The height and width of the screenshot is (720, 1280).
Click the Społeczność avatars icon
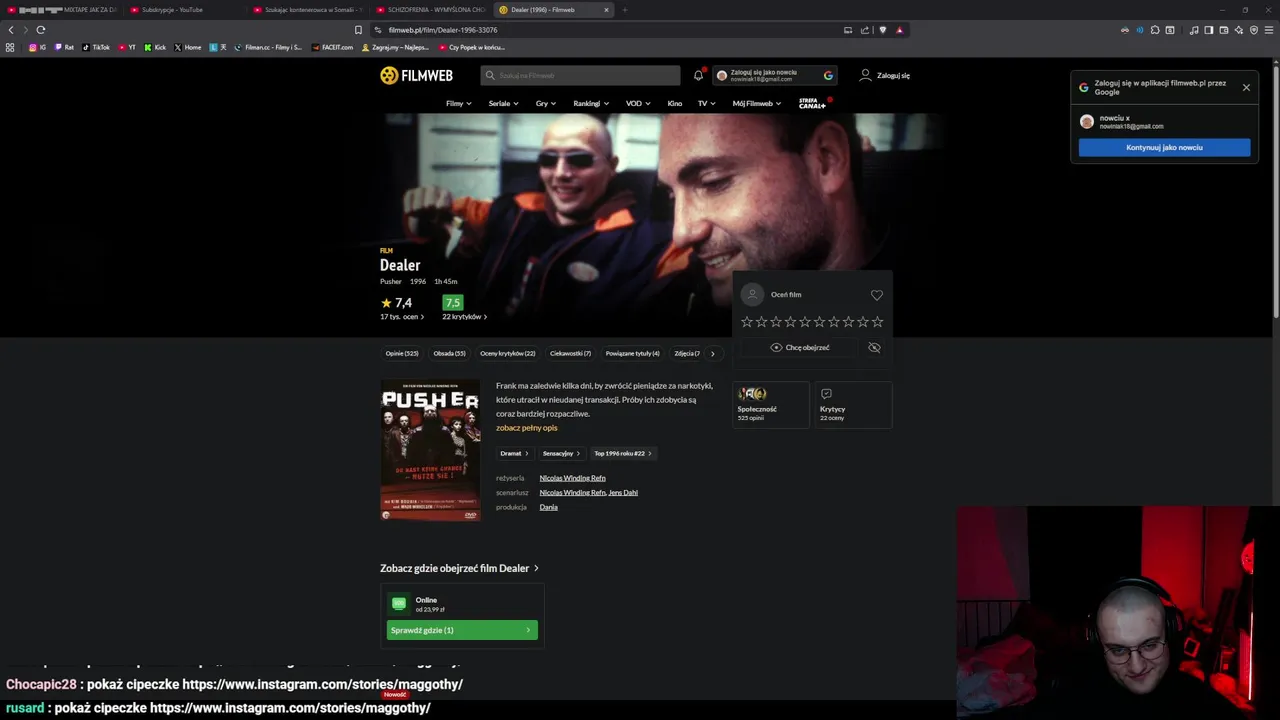tap(752, 394)
